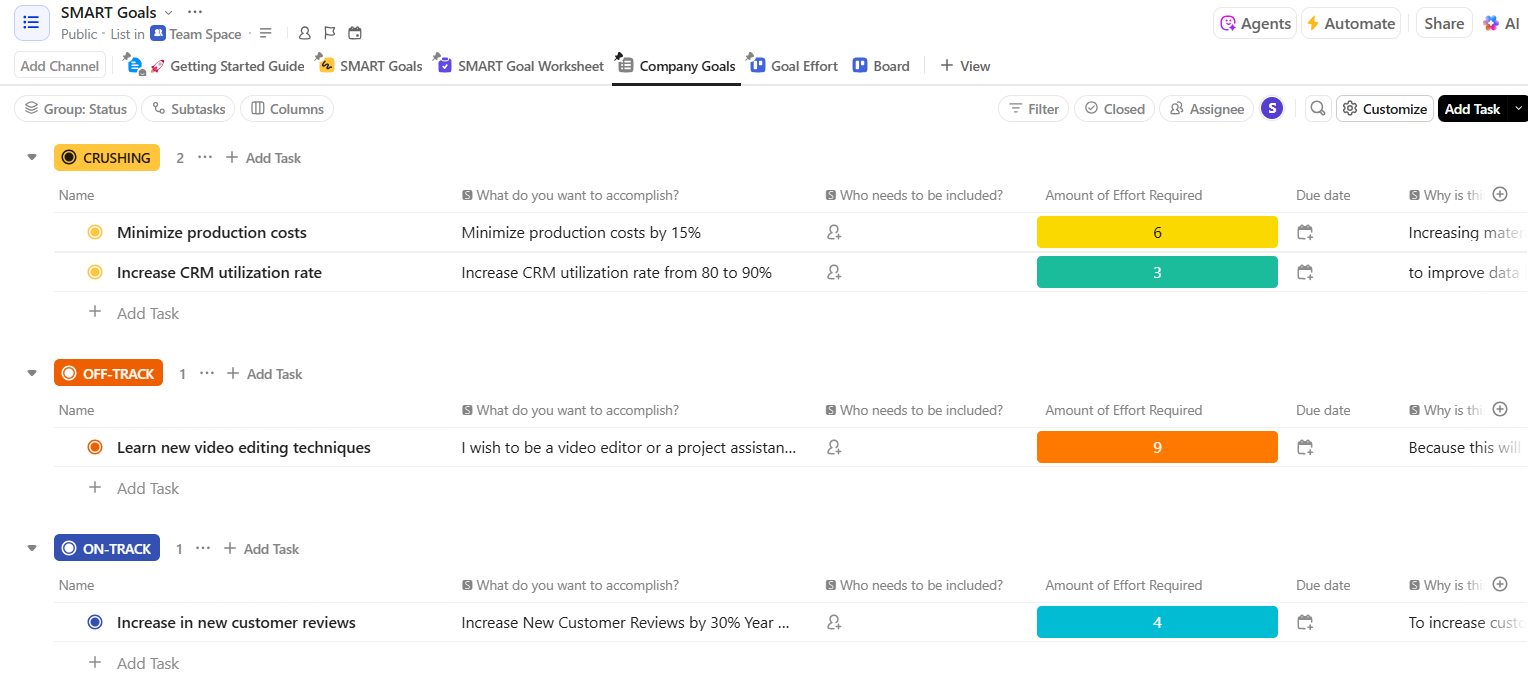
Task: Toggle the Closed tasks filter
Action: point(1114,109)
